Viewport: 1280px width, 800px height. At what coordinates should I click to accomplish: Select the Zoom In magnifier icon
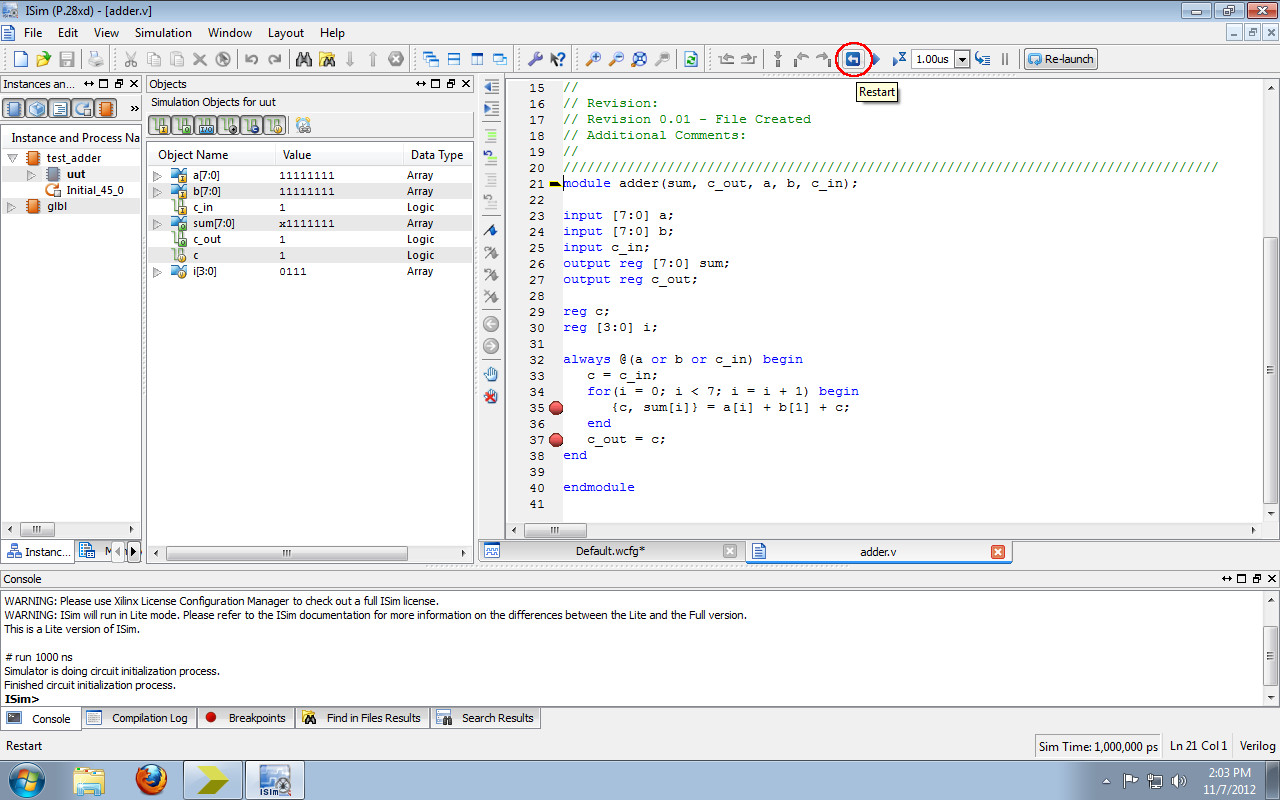[594, 59]
